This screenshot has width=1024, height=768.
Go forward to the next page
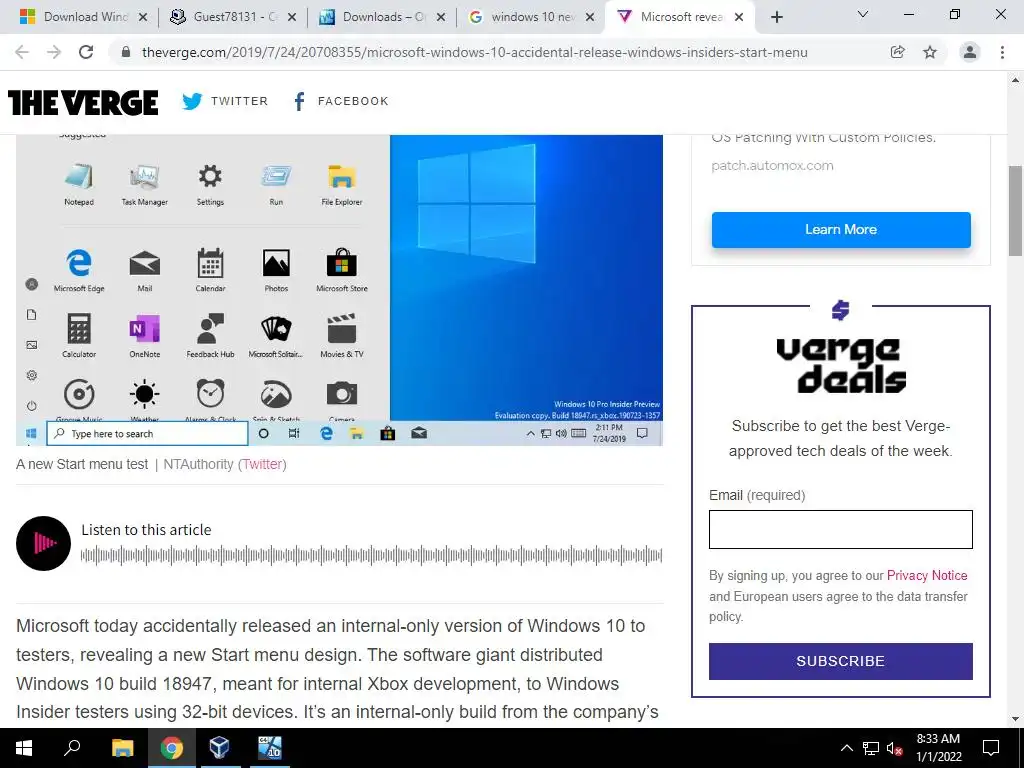54,52
